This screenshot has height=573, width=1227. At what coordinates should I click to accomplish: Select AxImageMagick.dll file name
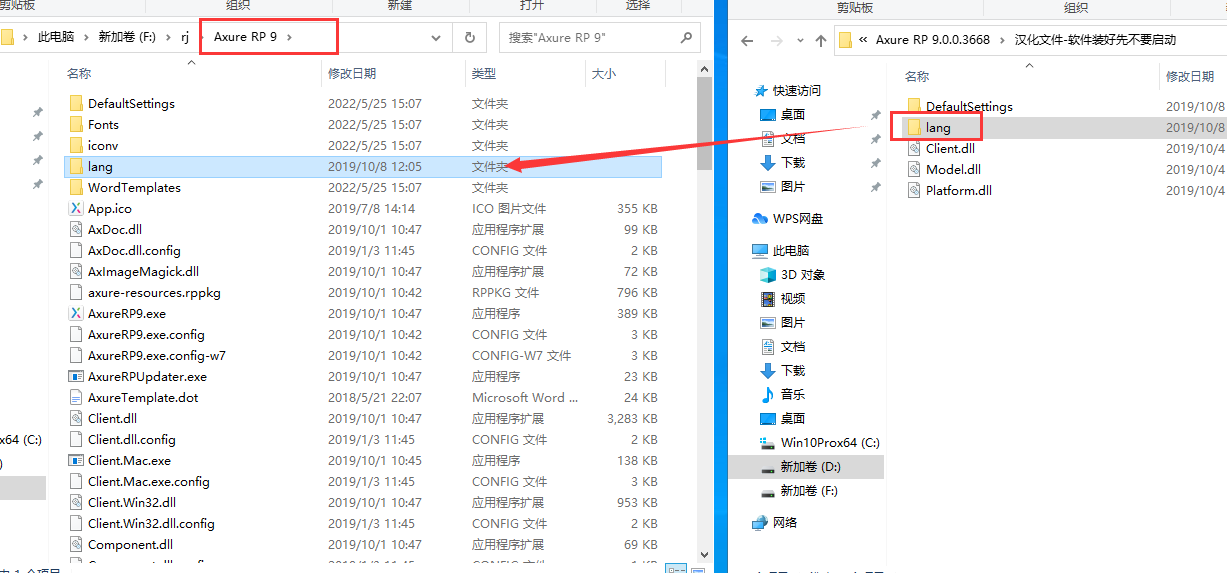(x=143, y=272)
